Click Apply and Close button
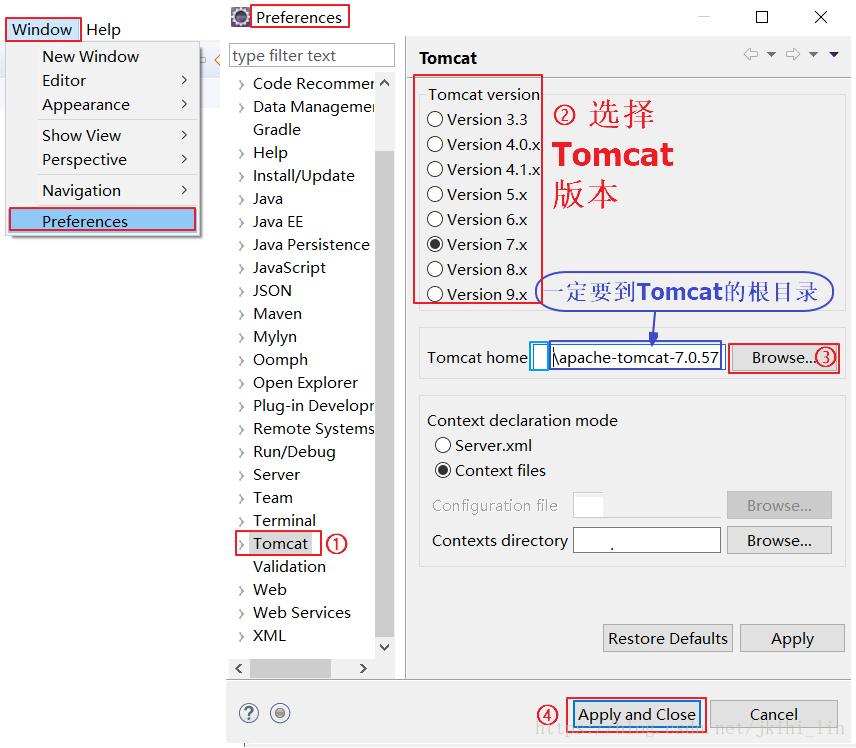 point(637,714)
